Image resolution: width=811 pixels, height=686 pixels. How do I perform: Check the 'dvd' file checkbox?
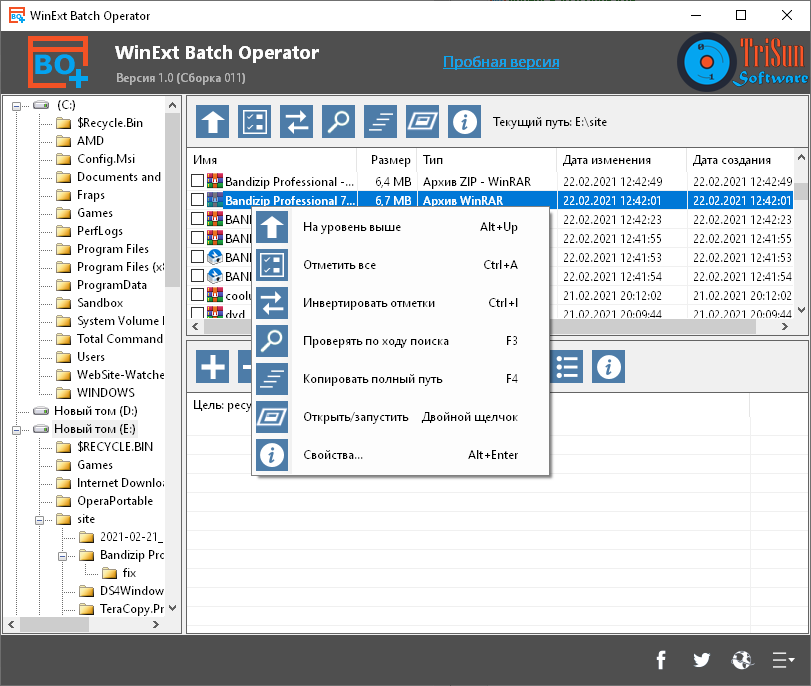coord(197,312)
